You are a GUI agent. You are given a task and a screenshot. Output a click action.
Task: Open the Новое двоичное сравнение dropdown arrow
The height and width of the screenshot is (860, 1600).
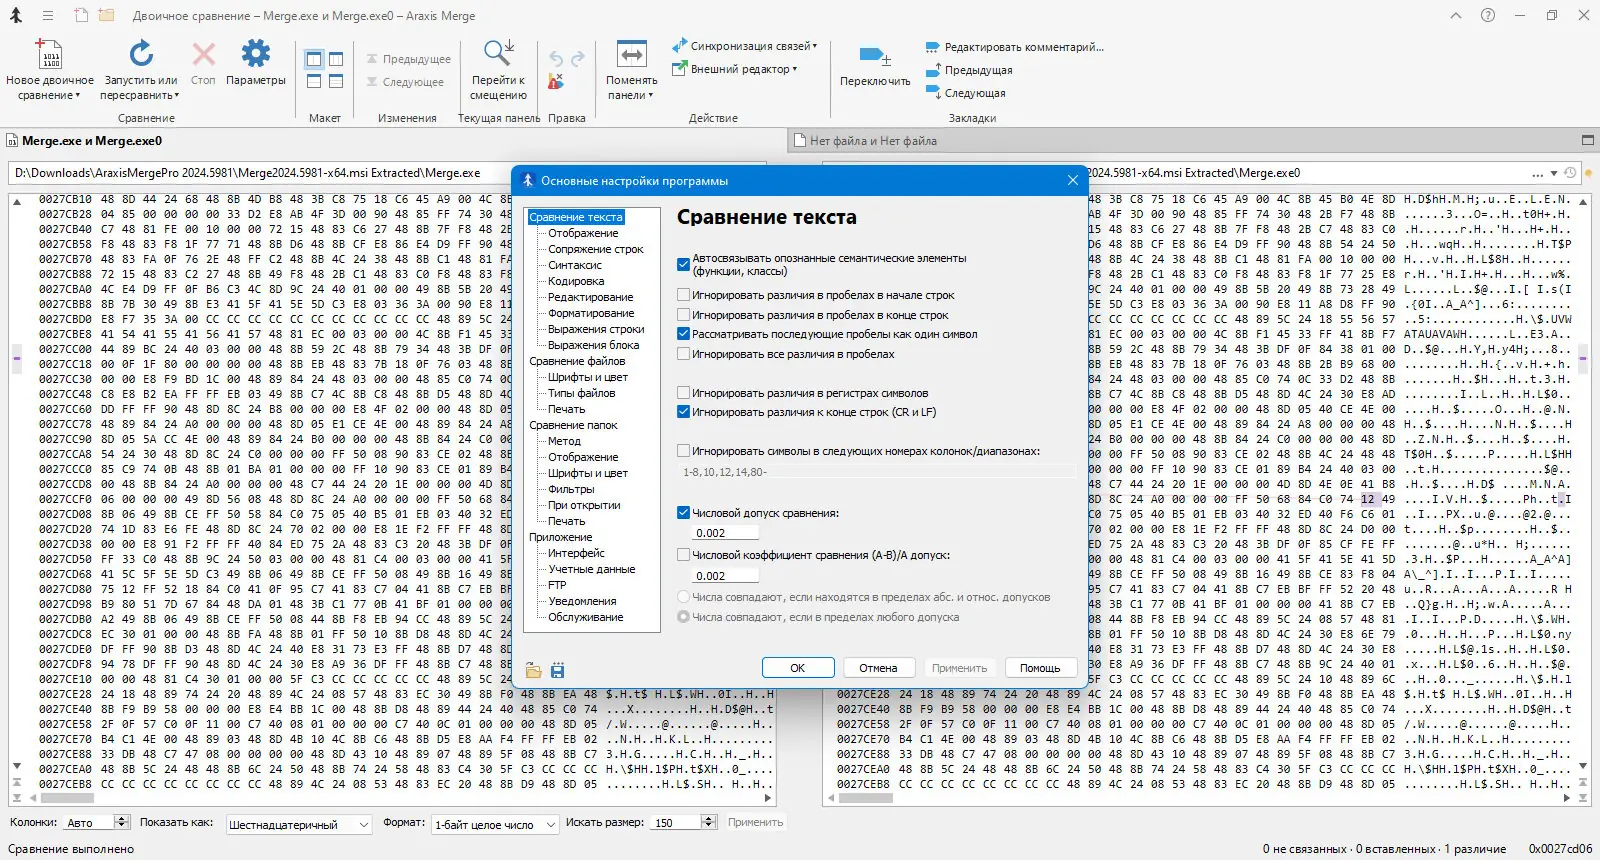tap(78, 96)
